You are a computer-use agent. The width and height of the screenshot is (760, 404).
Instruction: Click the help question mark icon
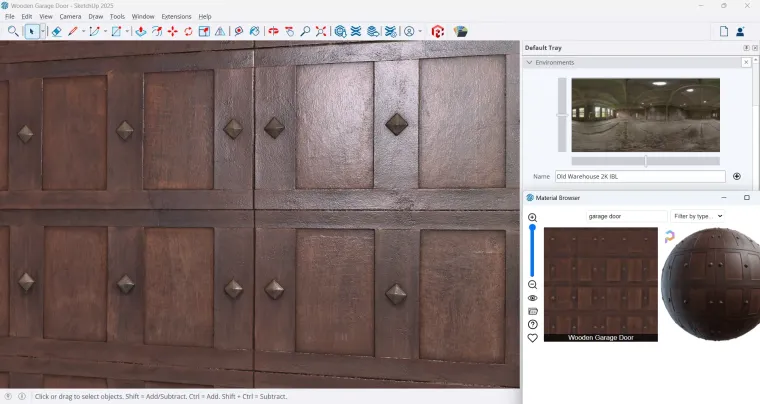click(x=532, y=324)
